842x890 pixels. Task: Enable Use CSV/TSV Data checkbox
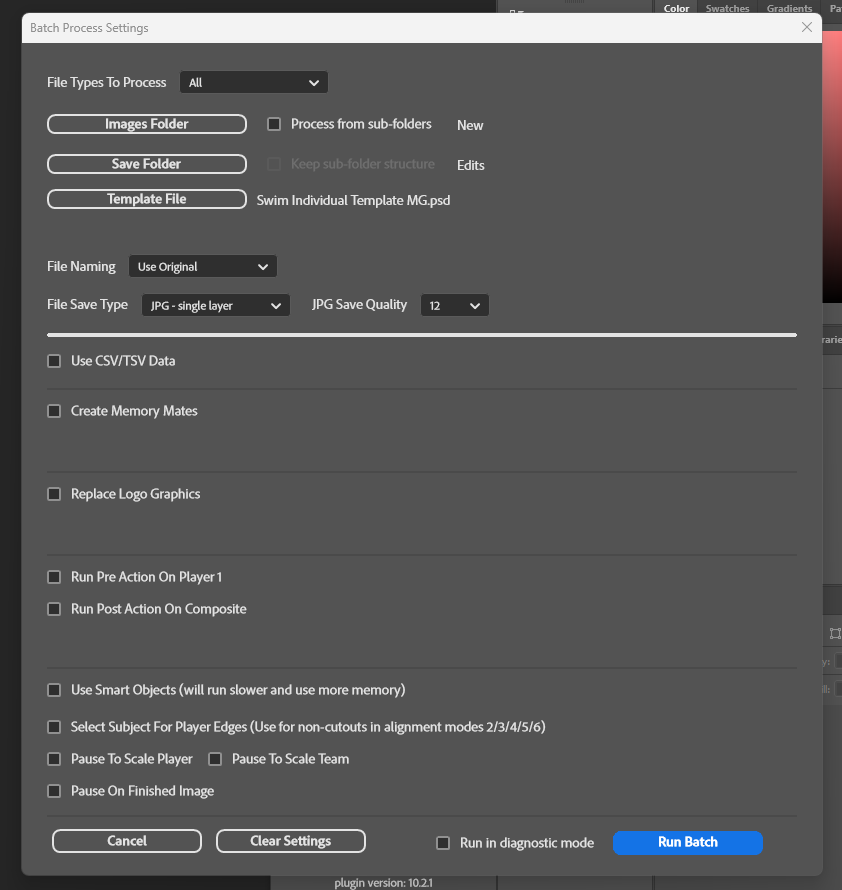coord(55,361)
